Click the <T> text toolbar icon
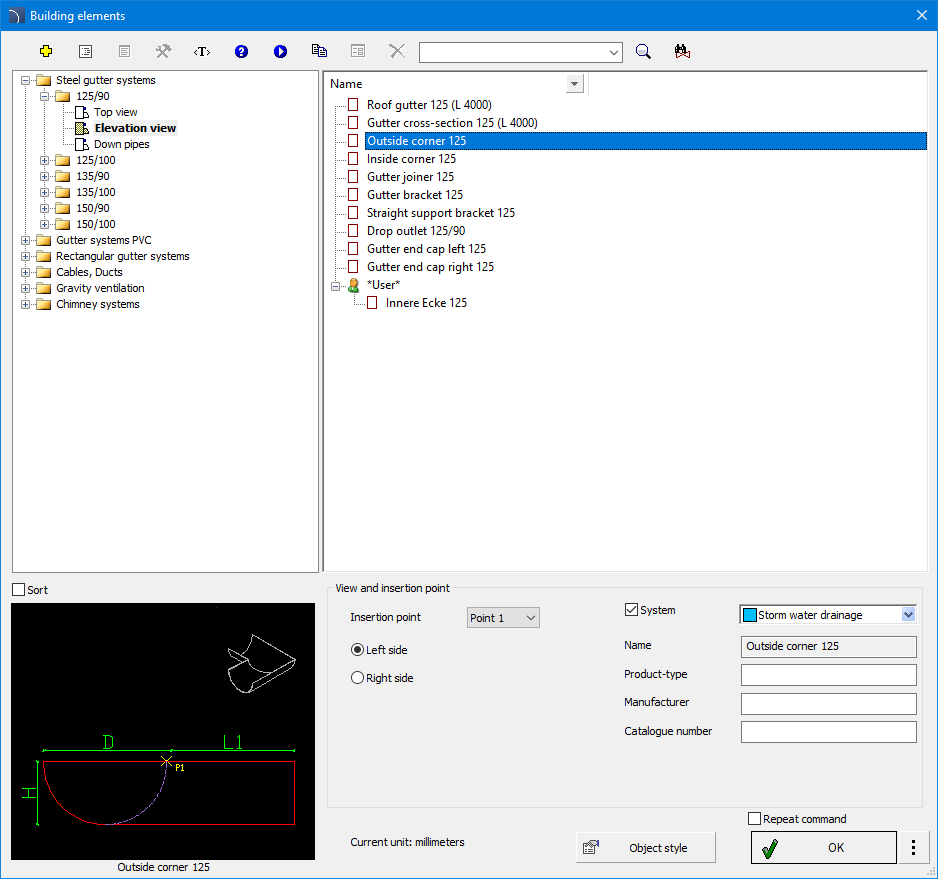938x879 pixels. coord(202,51)
